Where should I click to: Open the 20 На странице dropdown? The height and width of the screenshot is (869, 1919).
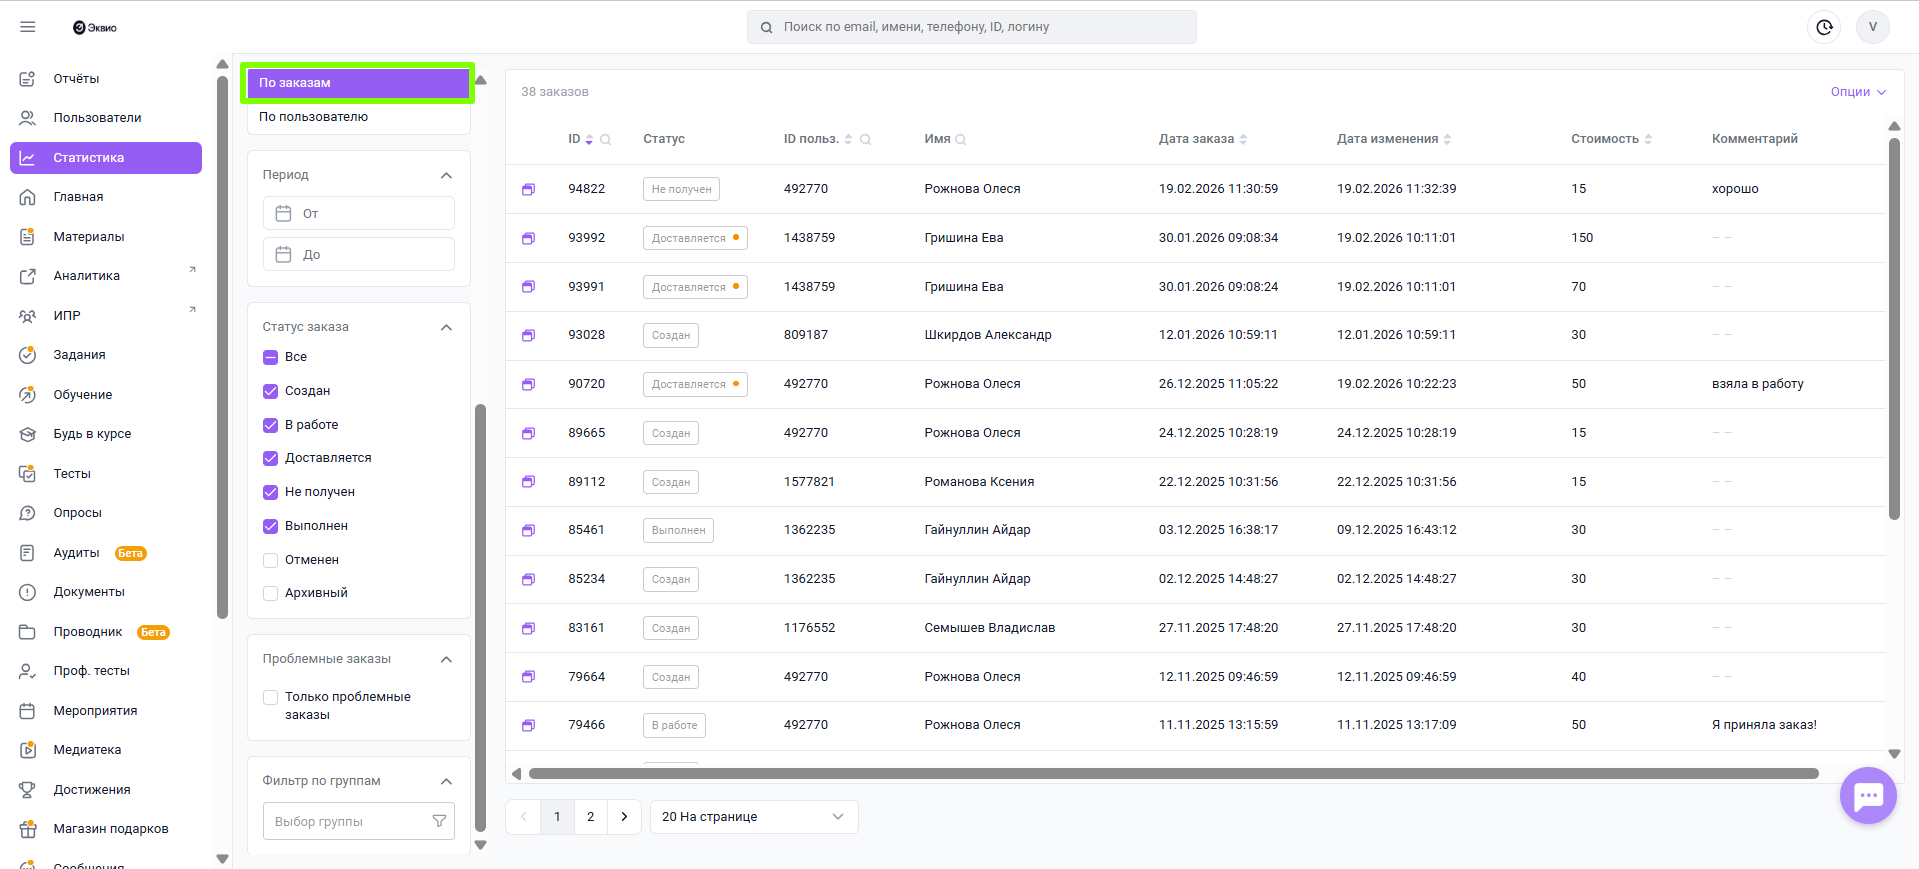[x=753, y=817]
